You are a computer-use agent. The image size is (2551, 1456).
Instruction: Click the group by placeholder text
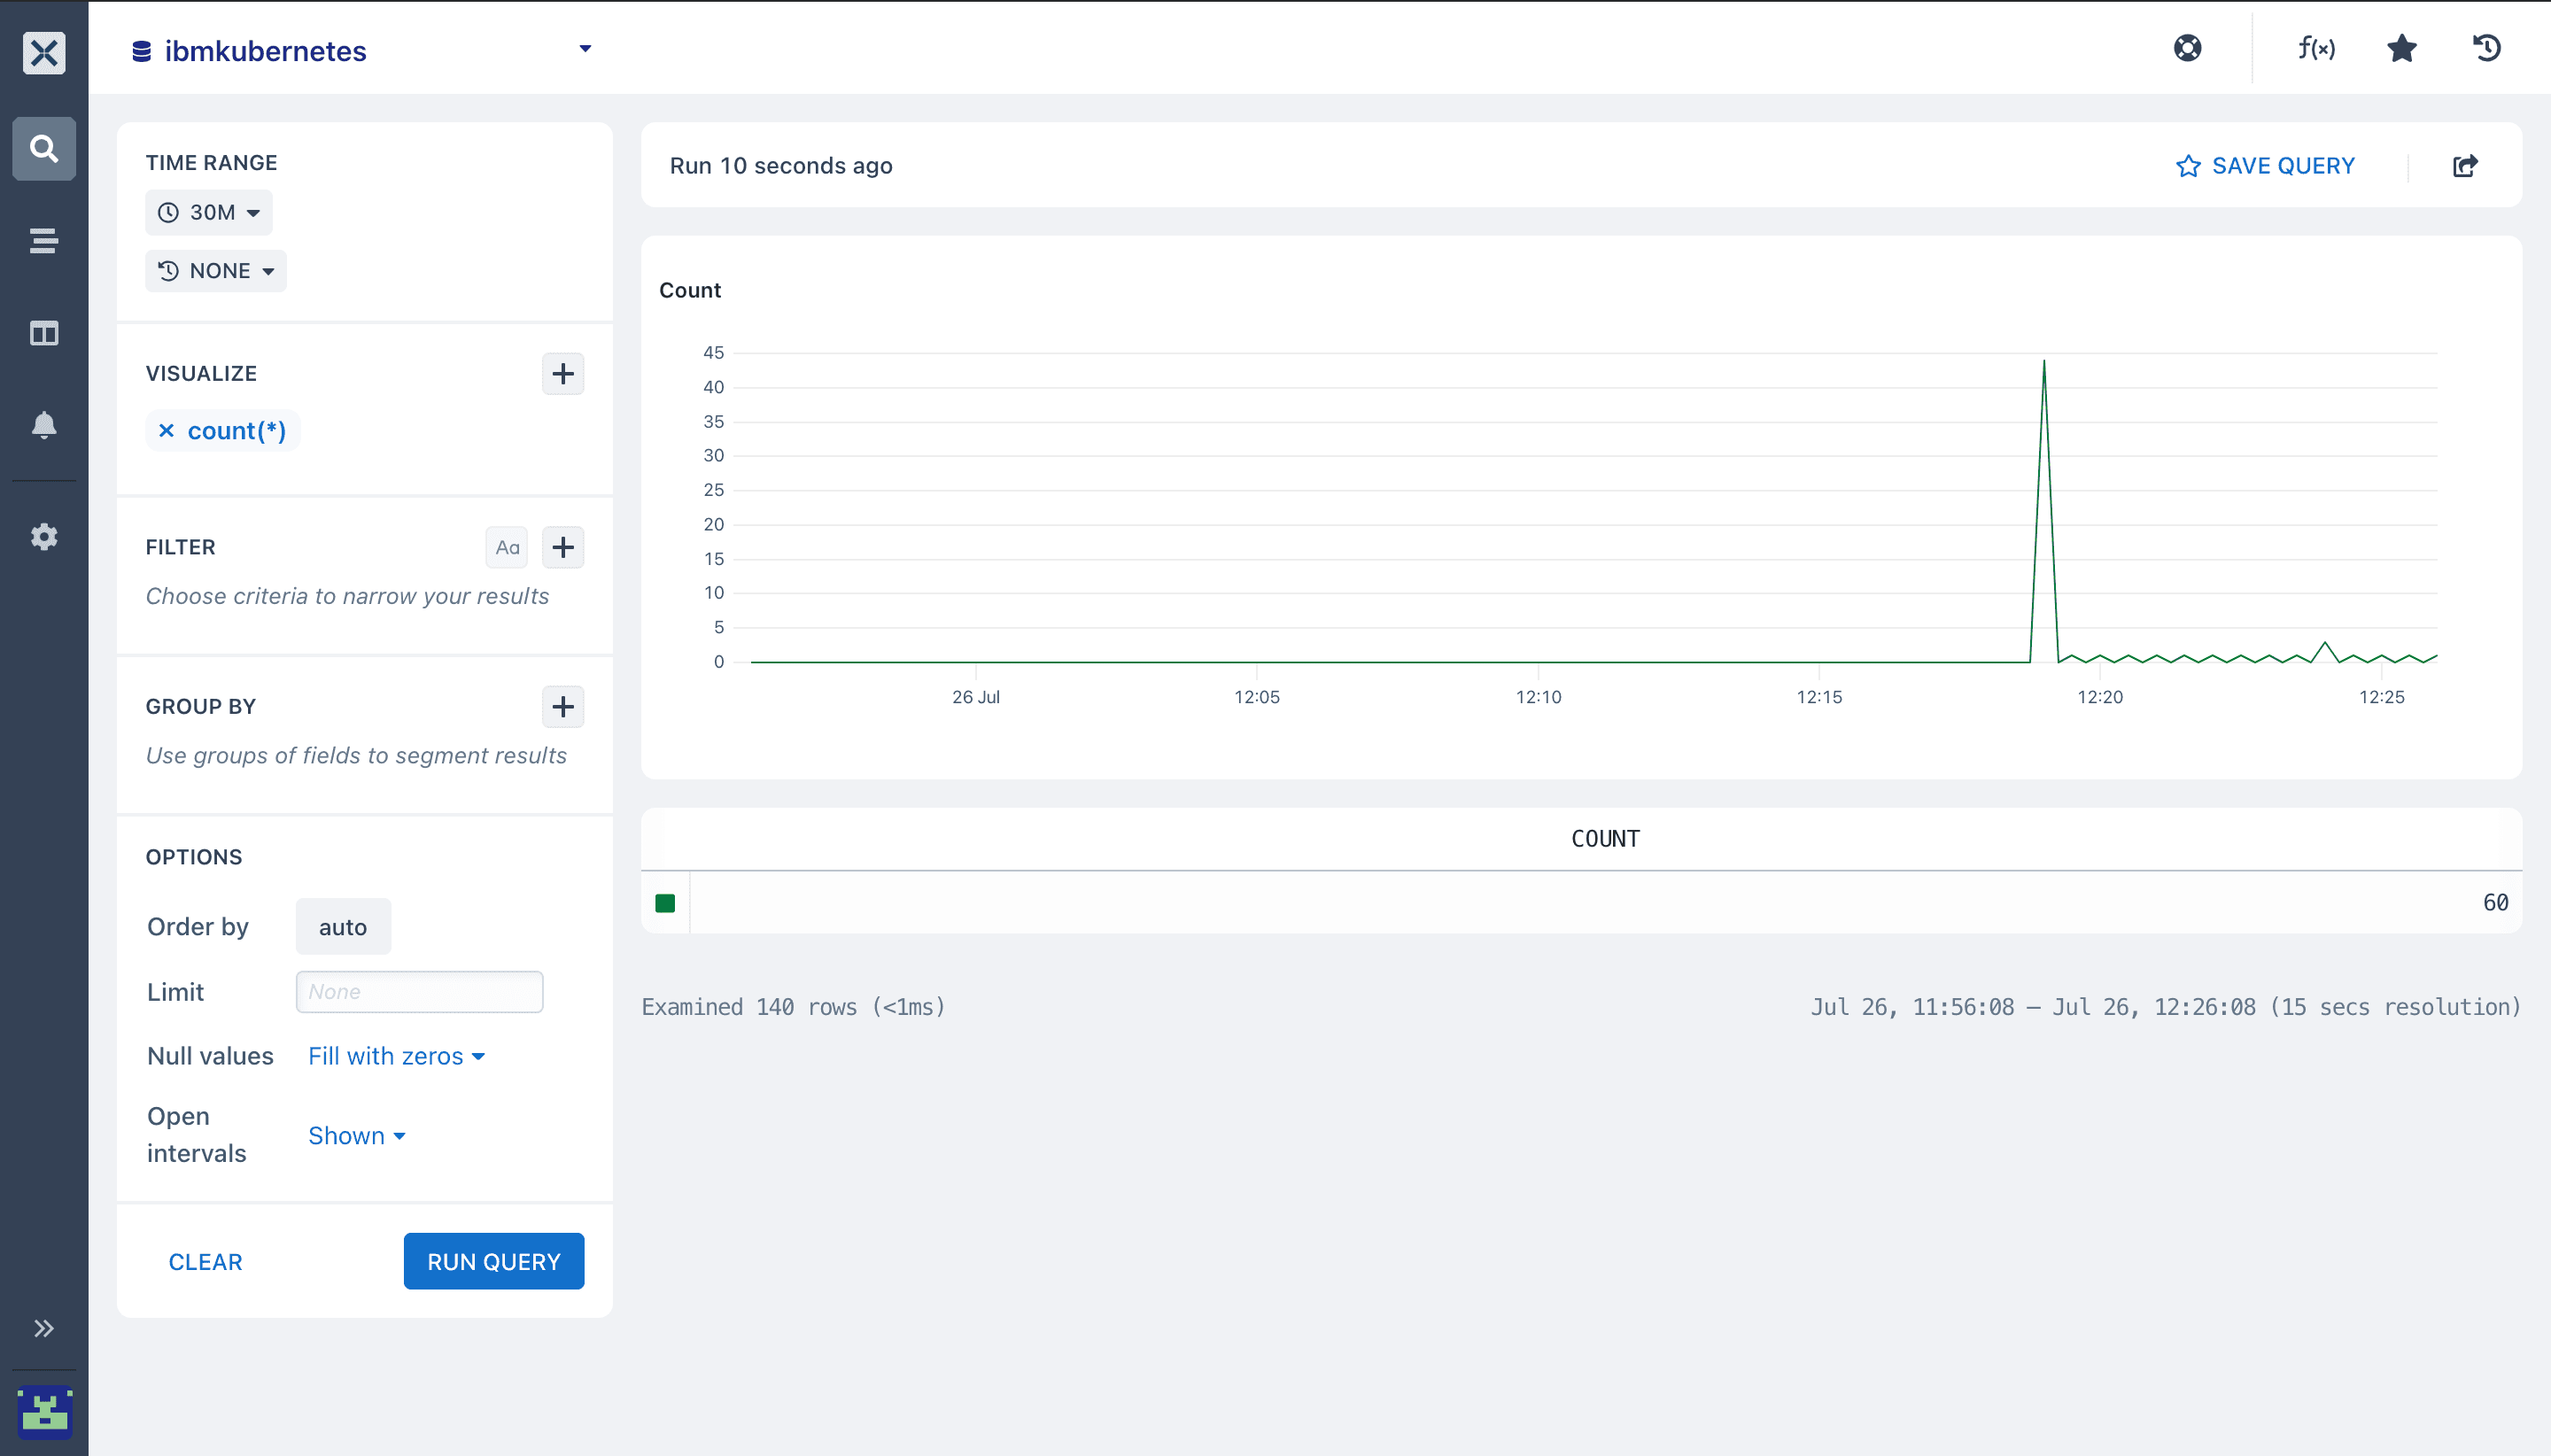tap(356, 756)
